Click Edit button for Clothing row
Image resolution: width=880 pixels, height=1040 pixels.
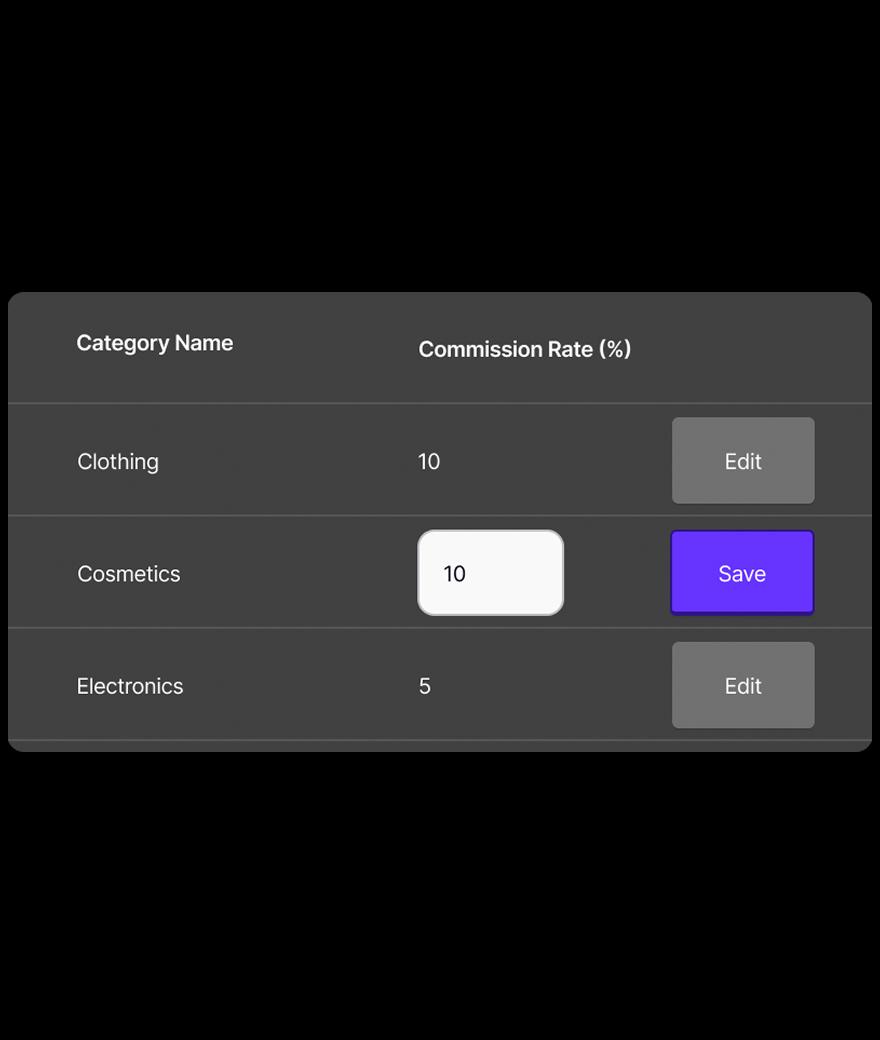point(743,461)
